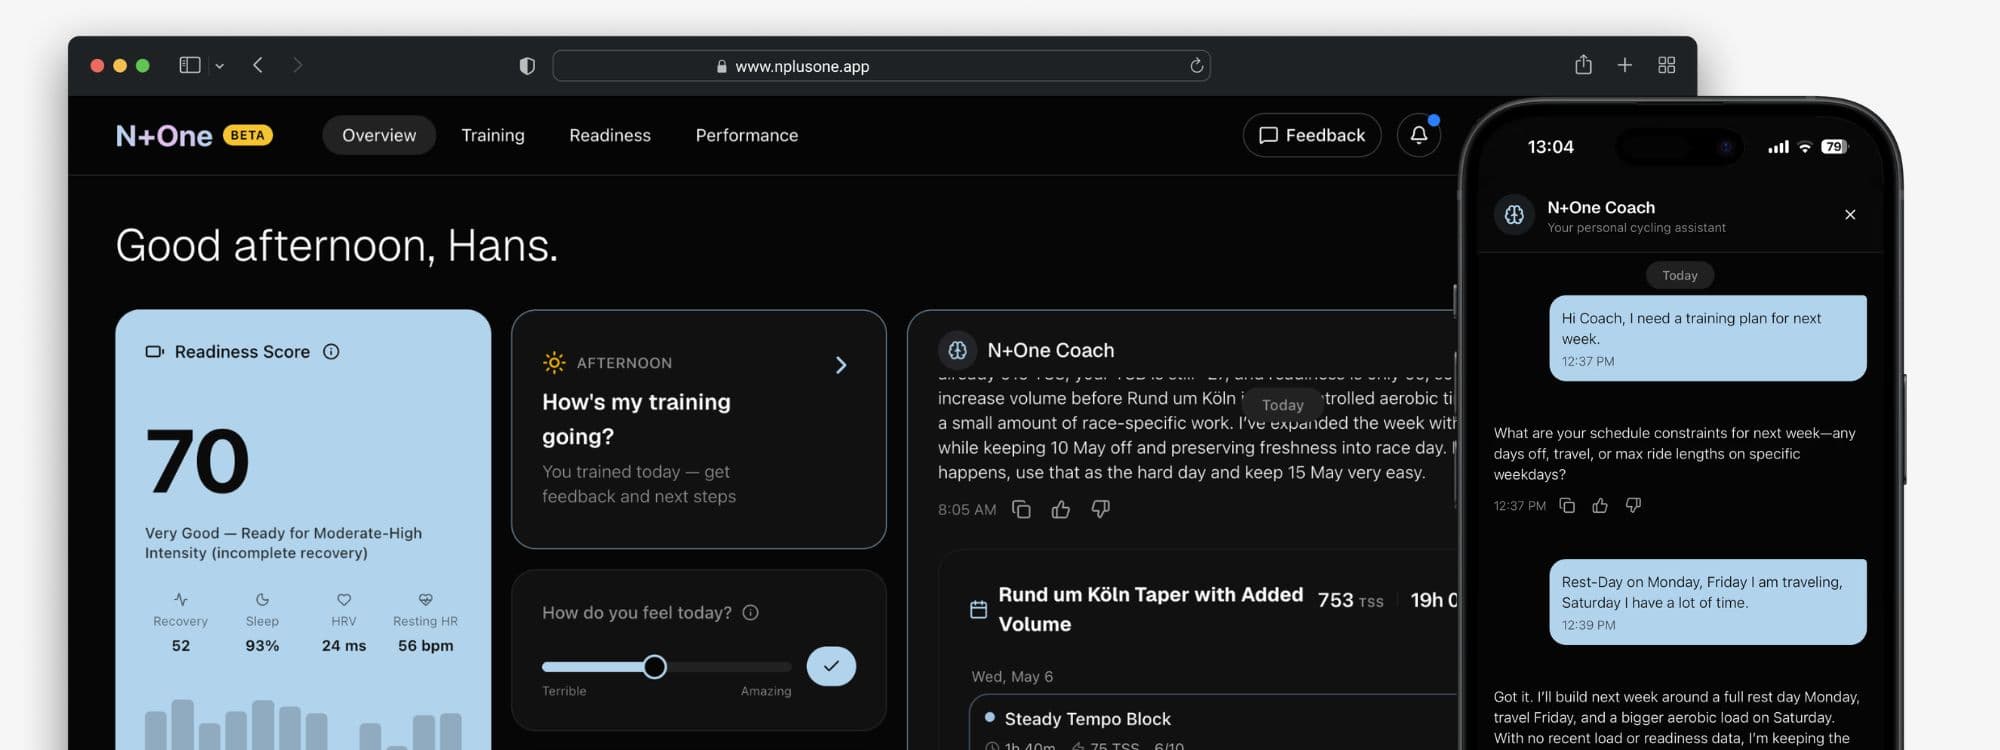This screenshot has width=2000, height=750.
Task: Click the HRV value 24 ms
Action: 344,646
